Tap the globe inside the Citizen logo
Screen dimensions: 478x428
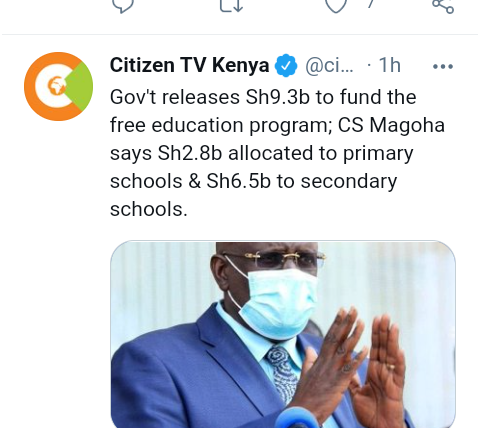click(x=56, y=85)
